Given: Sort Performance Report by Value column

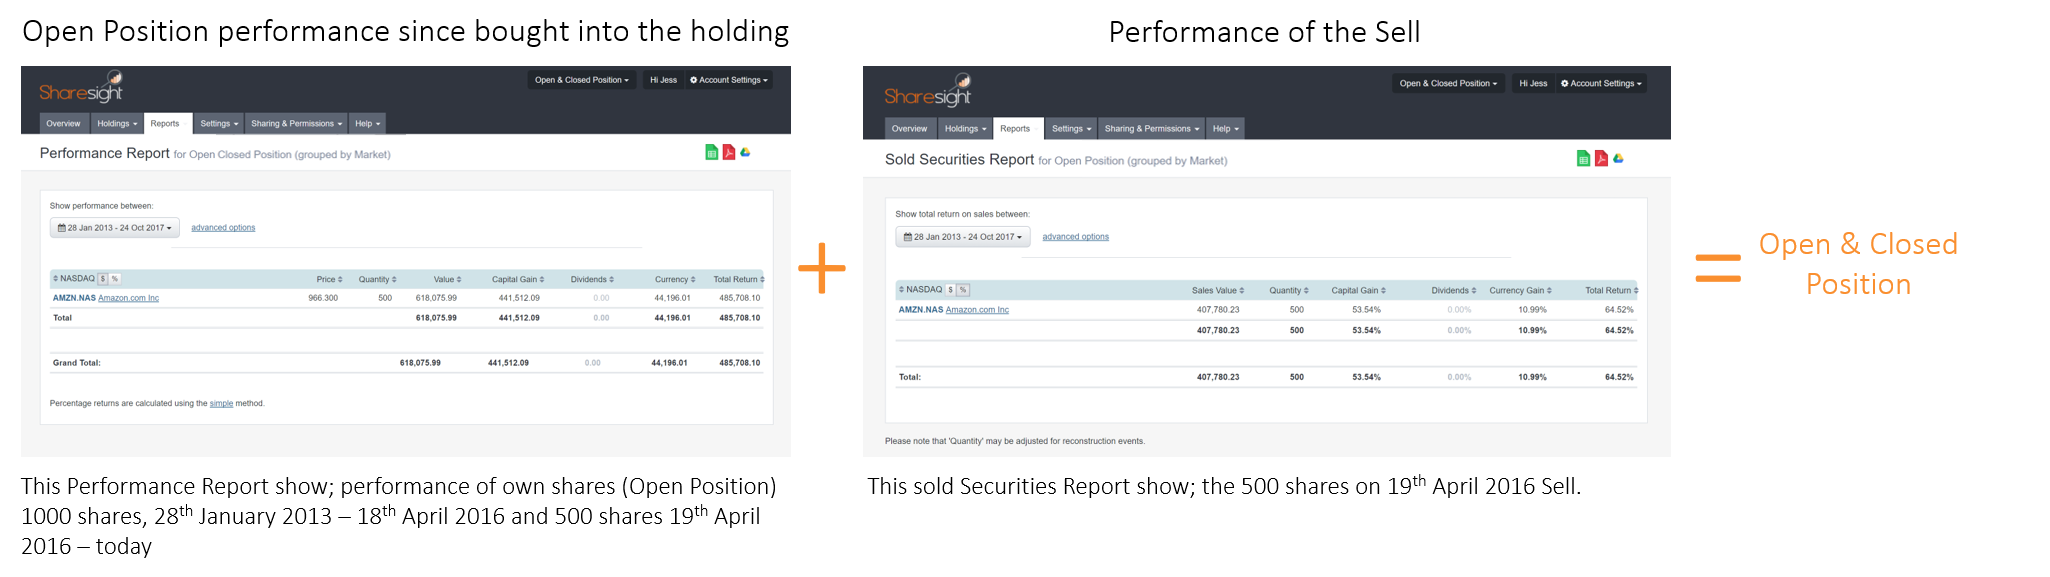Looking at the screenshot, I should click(x=447, y=279).
